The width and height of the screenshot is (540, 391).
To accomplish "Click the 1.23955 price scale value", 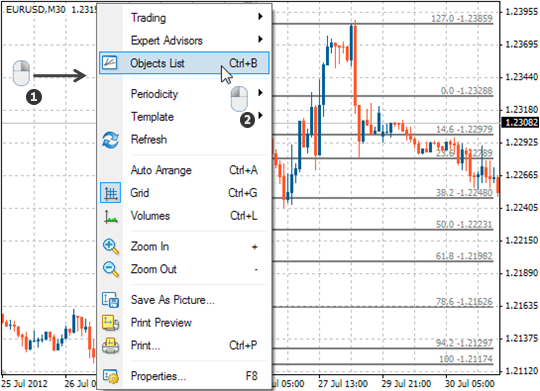I will point(521,12).
